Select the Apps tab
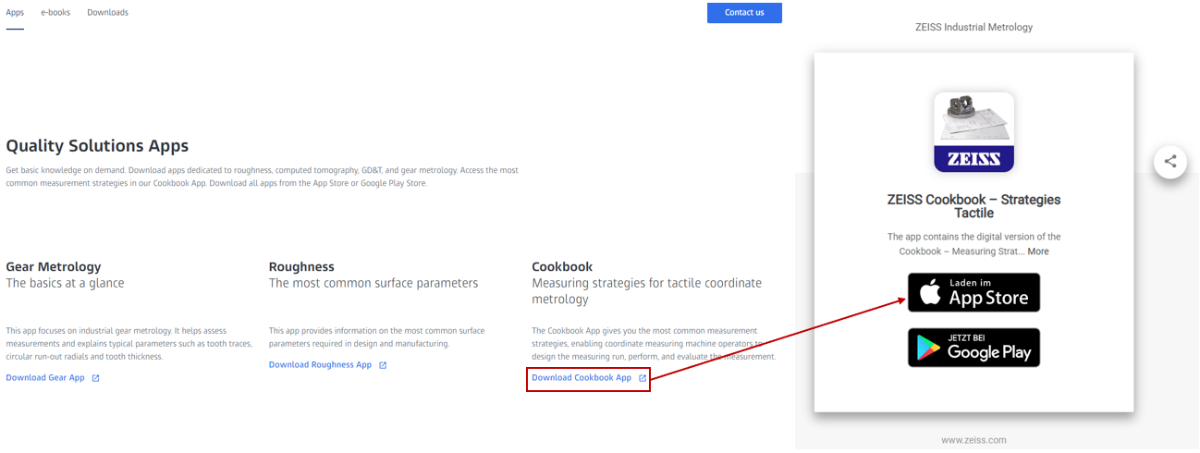The width and height of the screenshot is (1200, 453). point(15,13)
